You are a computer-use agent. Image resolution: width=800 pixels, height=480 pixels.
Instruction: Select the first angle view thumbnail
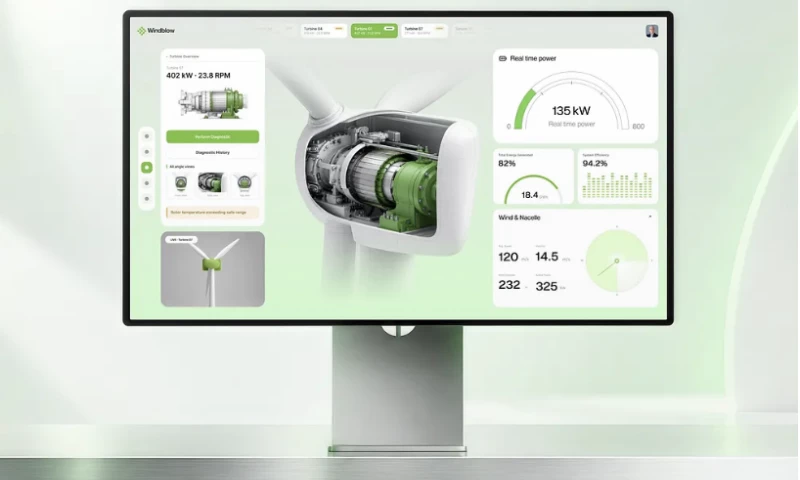[x=181, y=185]
